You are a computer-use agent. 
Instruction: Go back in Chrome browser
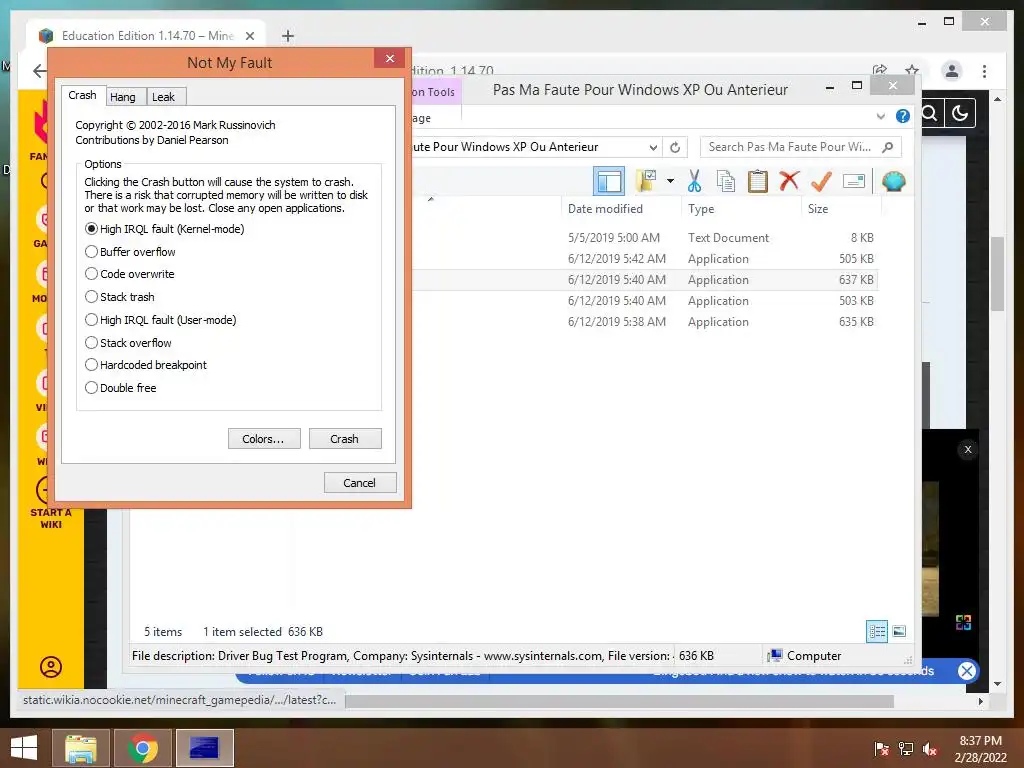coord(40,71)
